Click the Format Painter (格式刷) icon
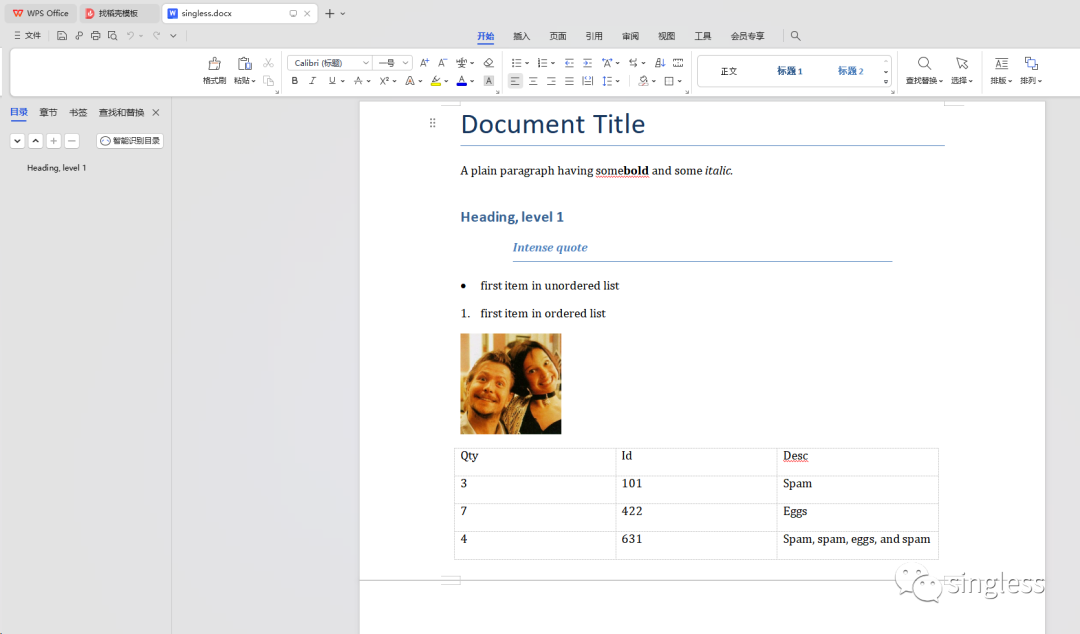Viewport: 1080px width, 634px height. pos(214,64)
